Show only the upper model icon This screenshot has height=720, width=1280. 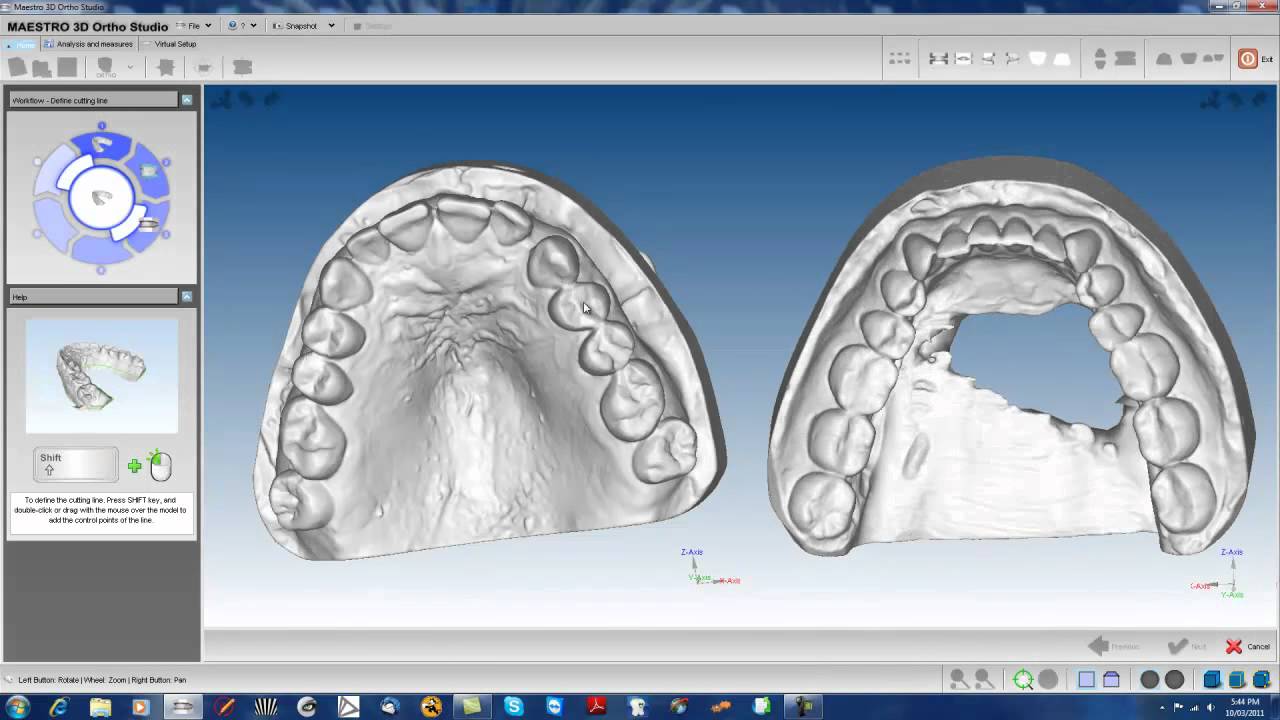1164,59
